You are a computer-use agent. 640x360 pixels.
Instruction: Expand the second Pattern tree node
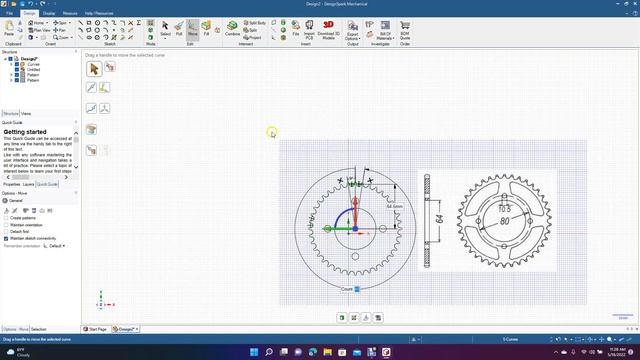tap(11, 80)
